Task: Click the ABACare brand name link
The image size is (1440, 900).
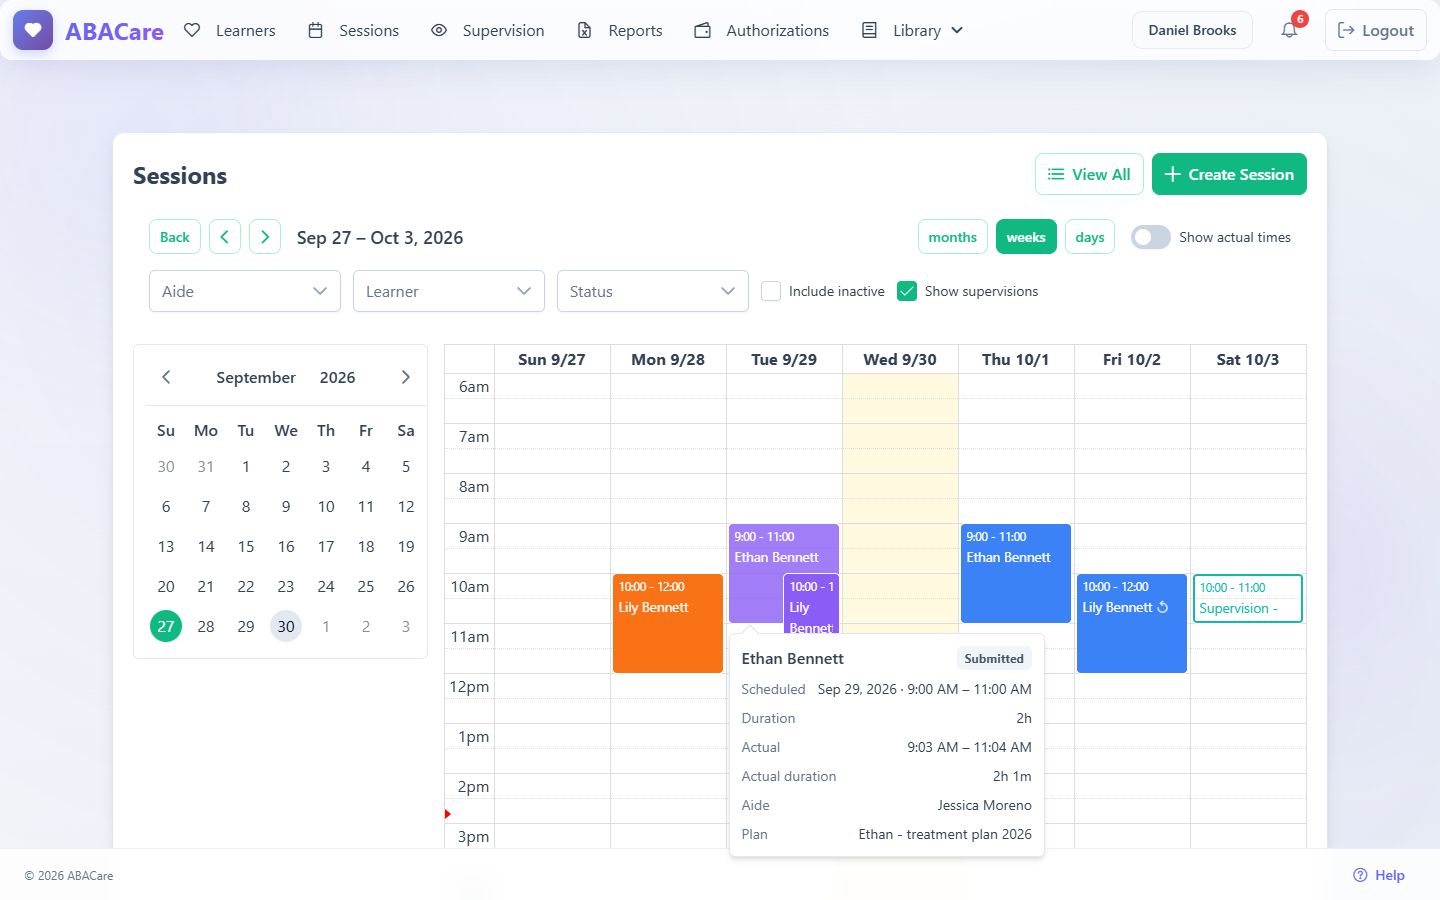Action: click(x=114, y=31)
